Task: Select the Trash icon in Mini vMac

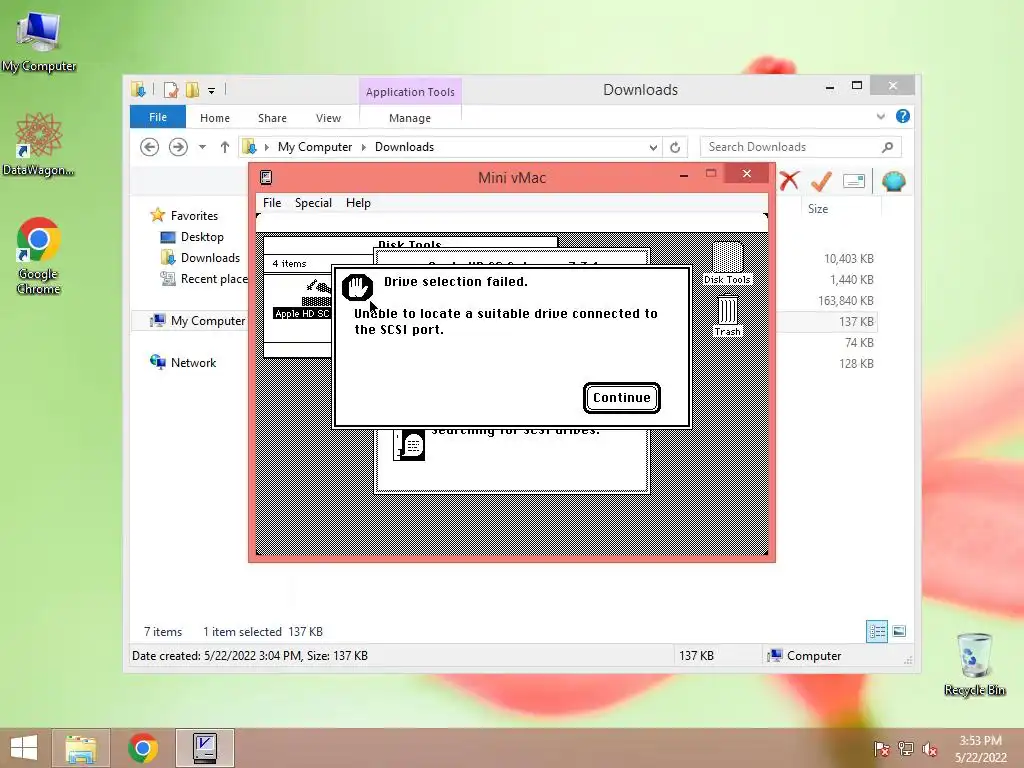Action: [728, 315]
